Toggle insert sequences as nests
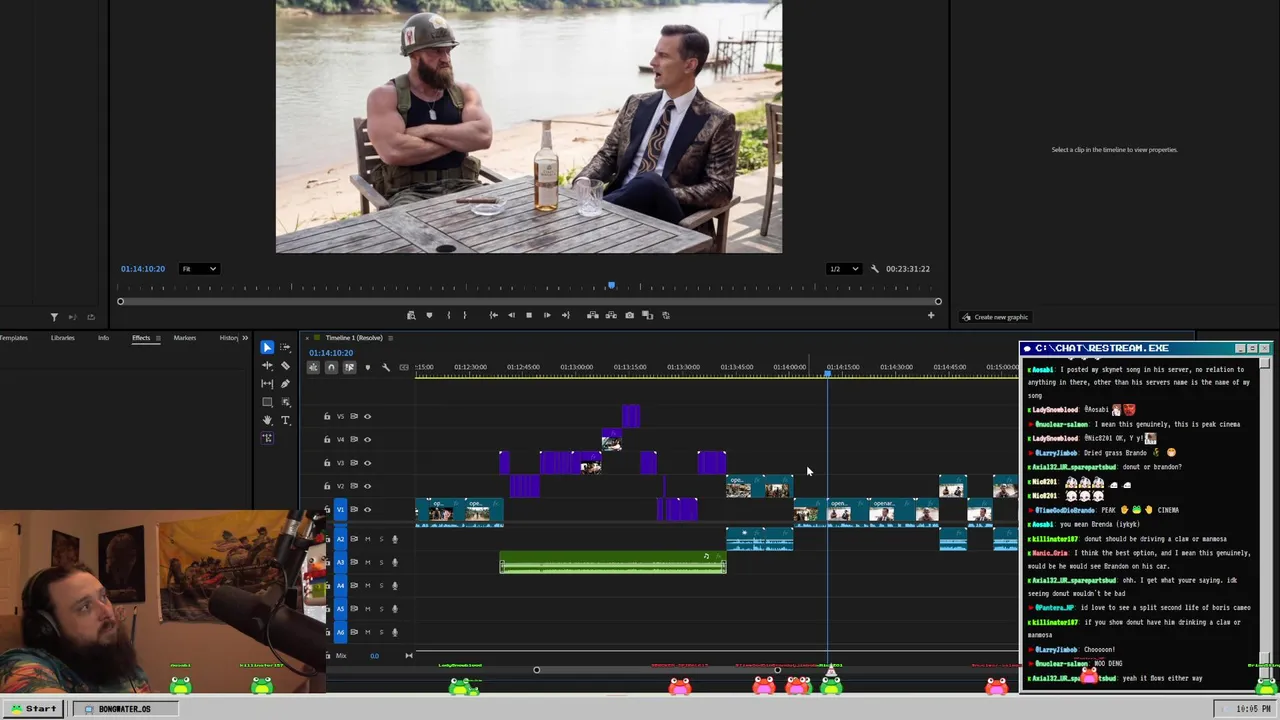The width and height of the screenshot is (1280, 720). coord(313,367)
